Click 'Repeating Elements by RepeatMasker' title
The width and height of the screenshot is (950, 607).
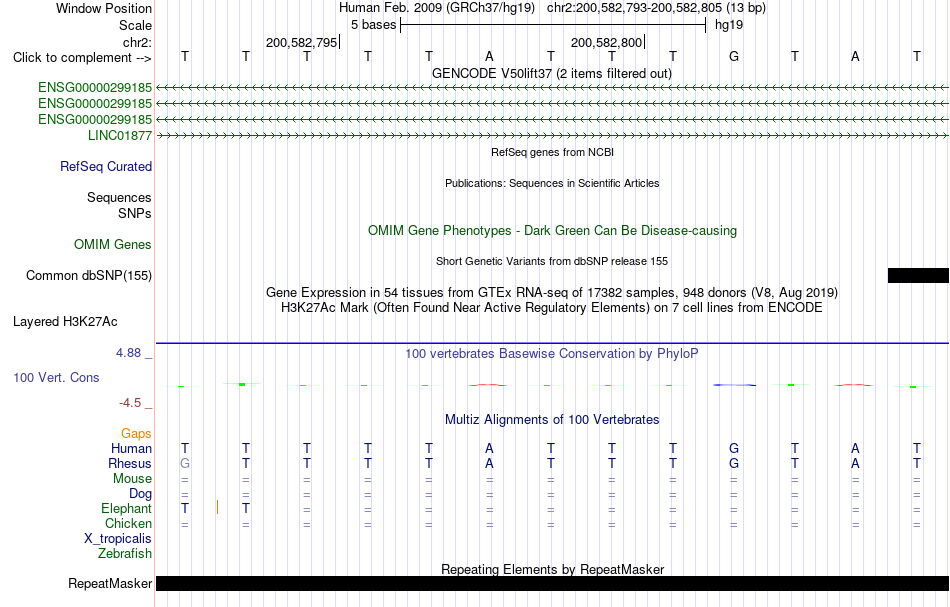pyautogui.click(x=552, y=570)
